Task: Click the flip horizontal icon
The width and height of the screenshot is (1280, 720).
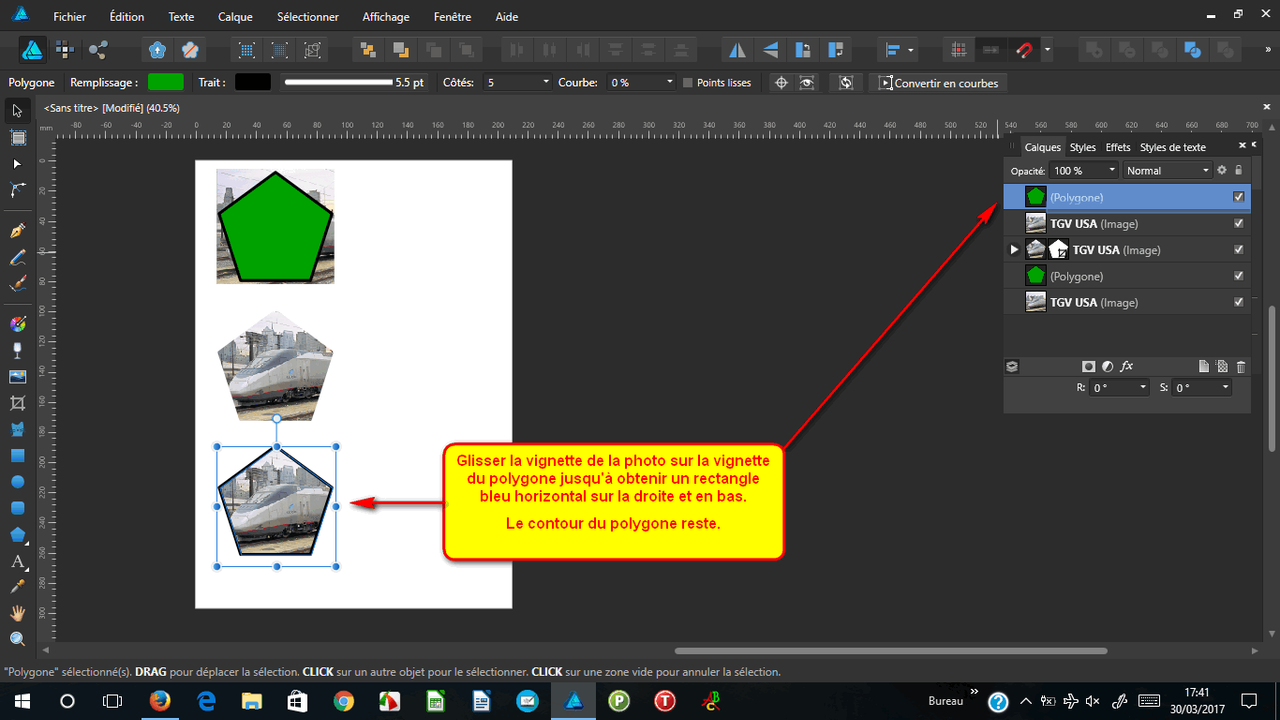Action: click(738, 50)
